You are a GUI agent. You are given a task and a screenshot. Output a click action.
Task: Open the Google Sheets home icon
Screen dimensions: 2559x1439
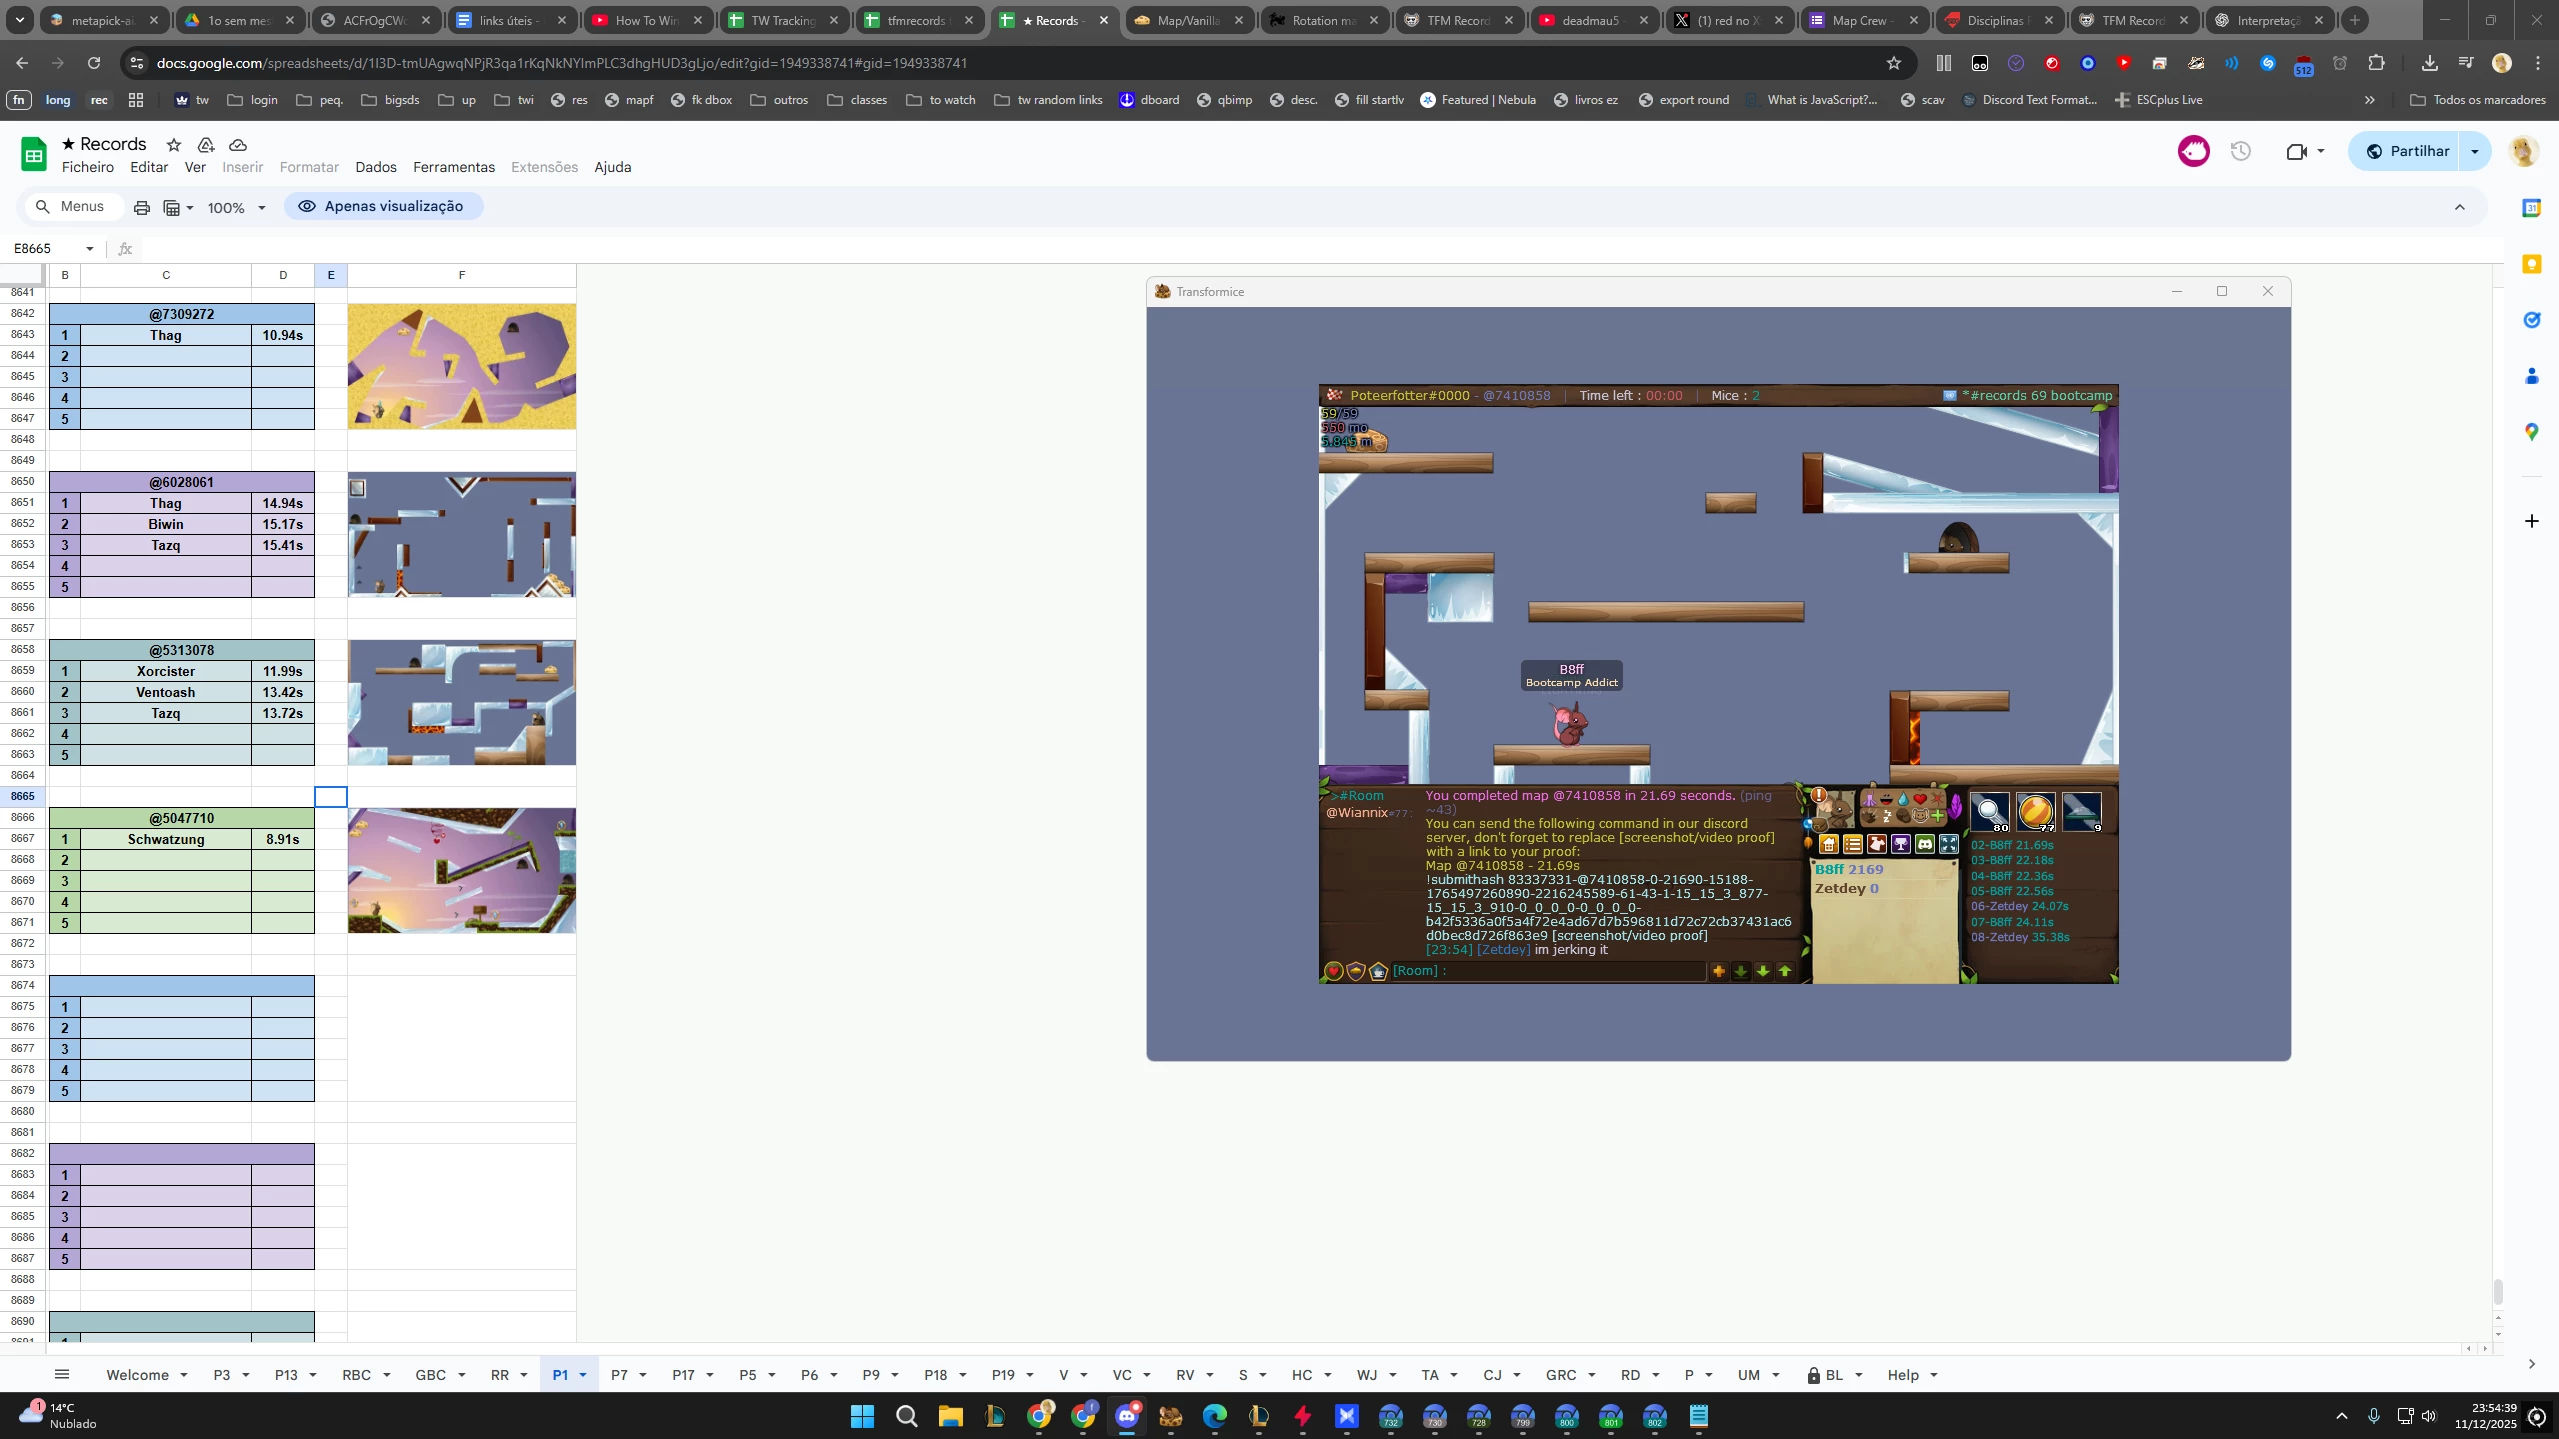(x=34, y=154)
